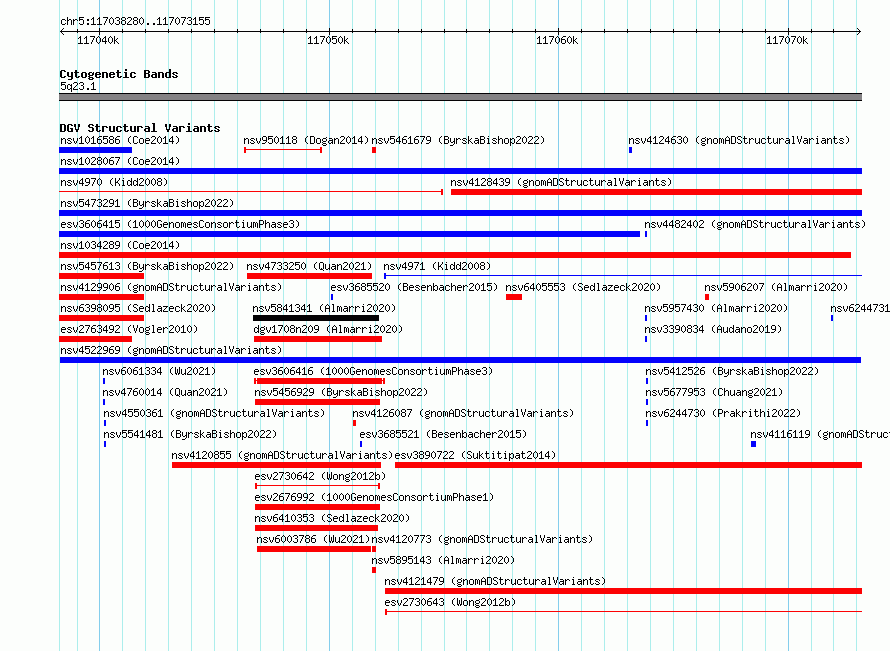Select nsv5895143 (Almarri2020) label
The image size is (890, 651).
pyautogui.click(x=443, y=560)
